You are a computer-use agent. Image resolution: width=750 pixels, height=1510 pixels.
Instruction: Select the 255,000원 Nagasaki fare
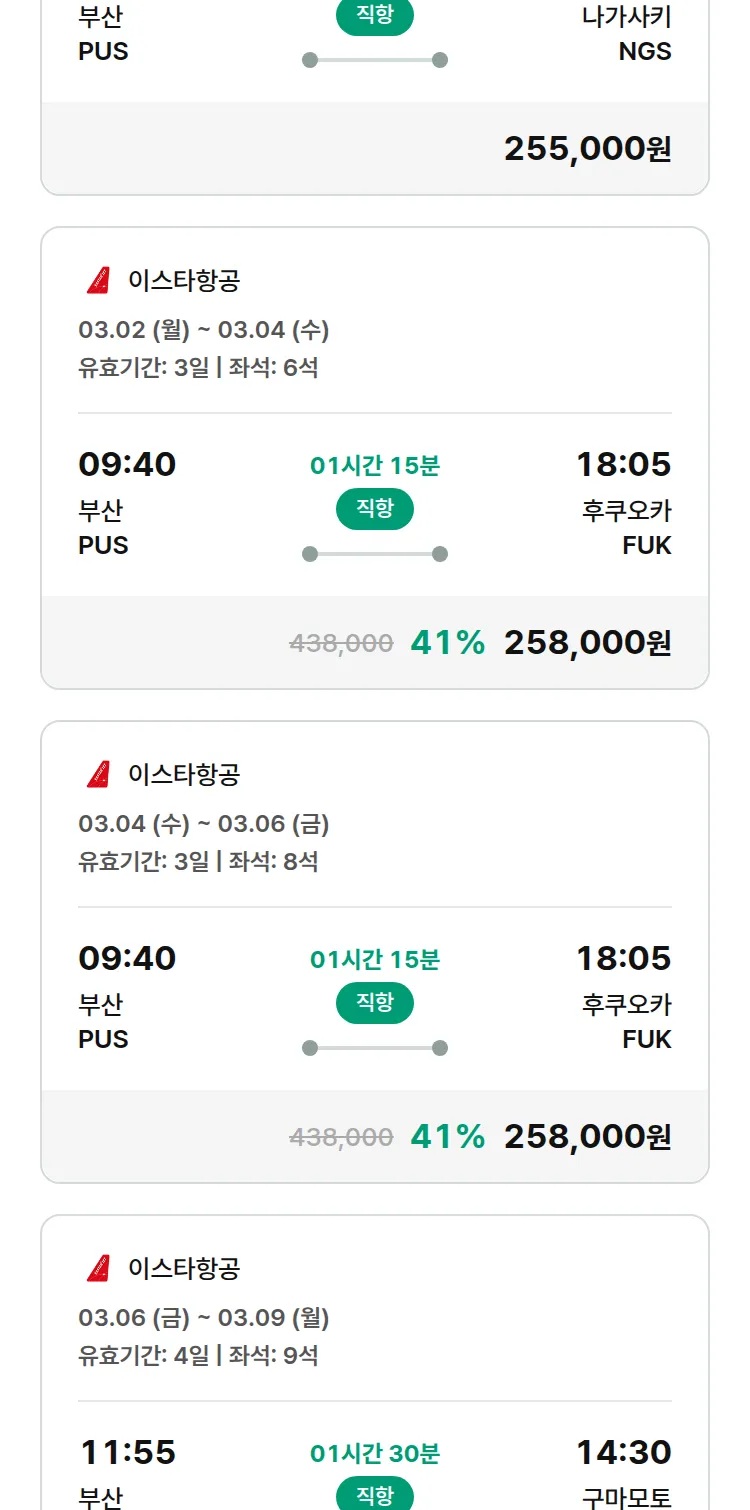[587, 149]
